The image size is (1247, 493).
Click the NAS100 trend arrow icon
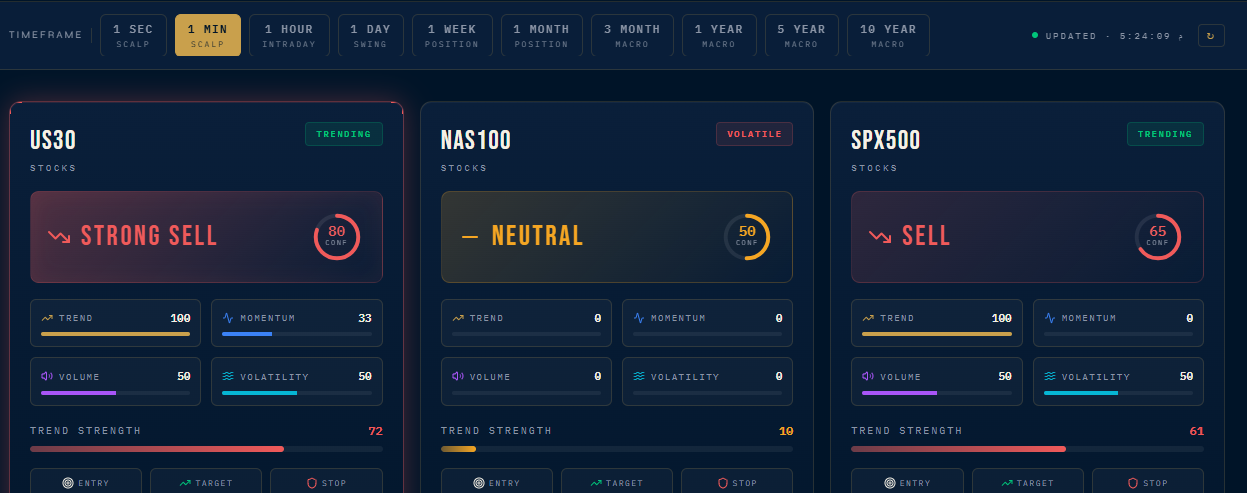458,318
